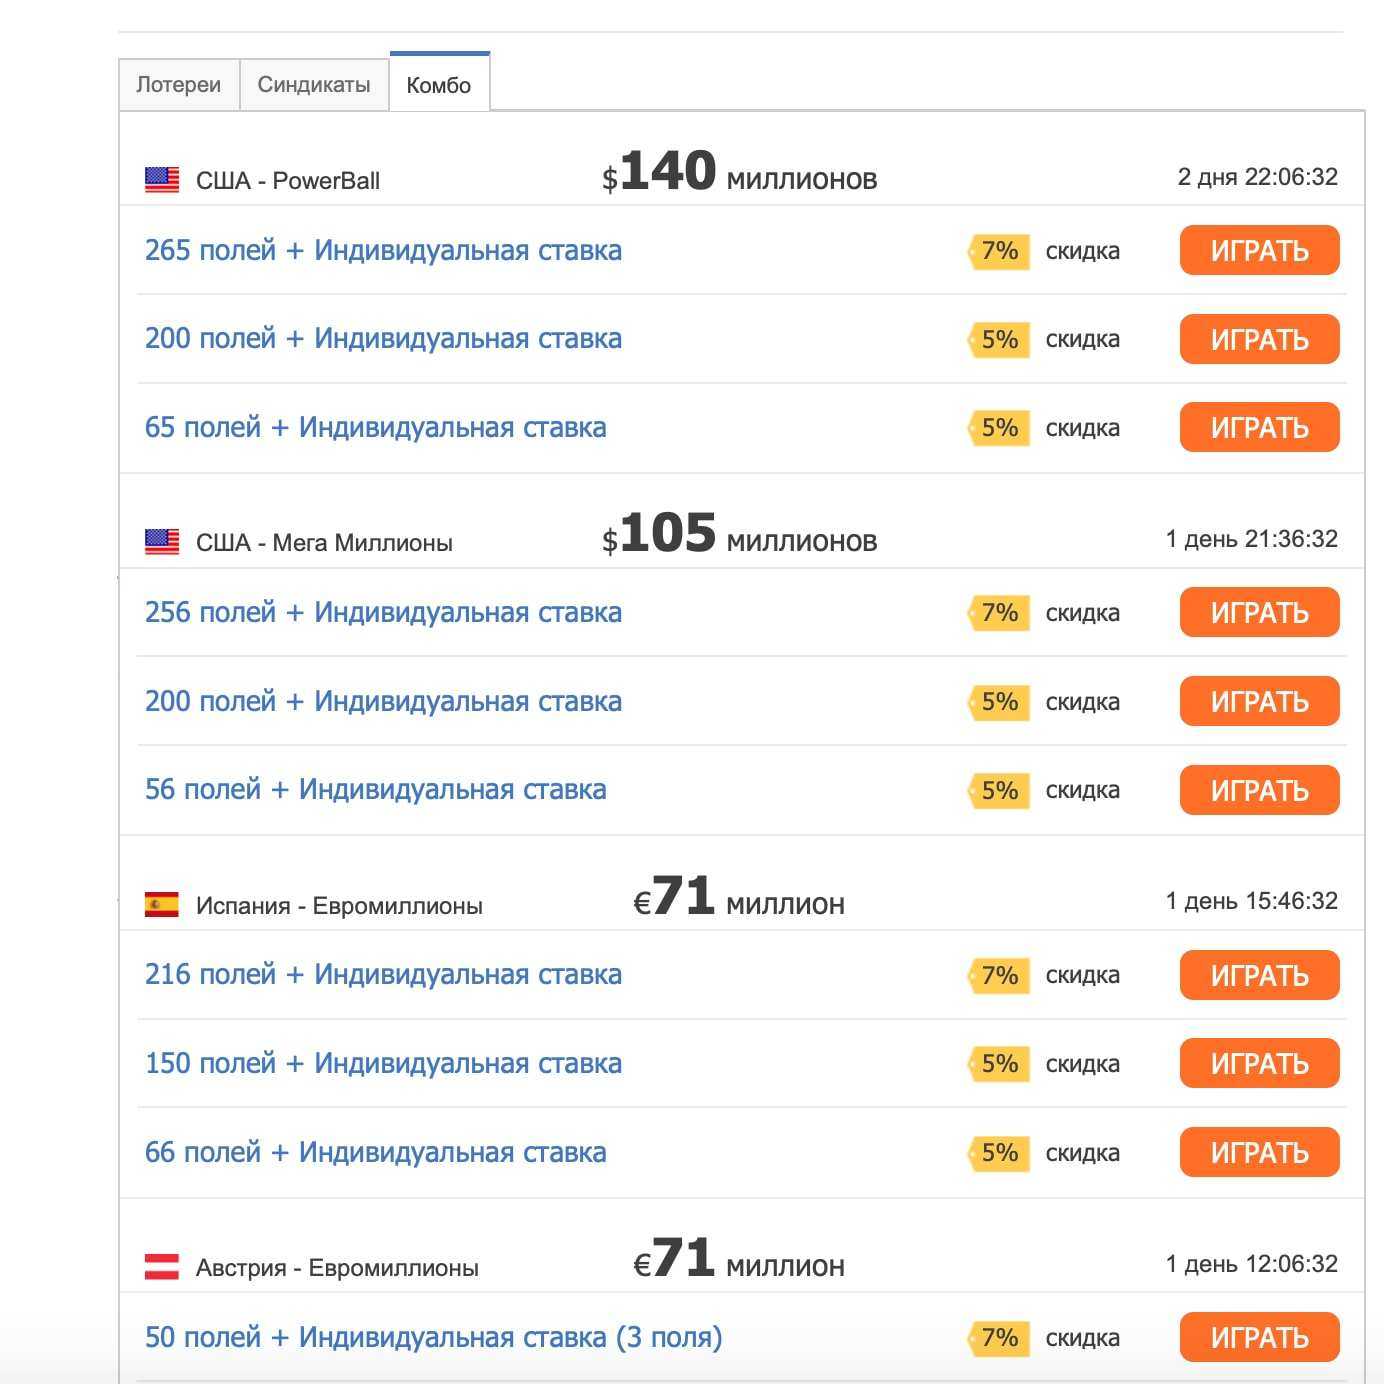Image resolution: width=1384 pixels, height=1384 pixels.
Task: Click the Austria flag icon for Евромиллионы
Action: (162, 1267)
